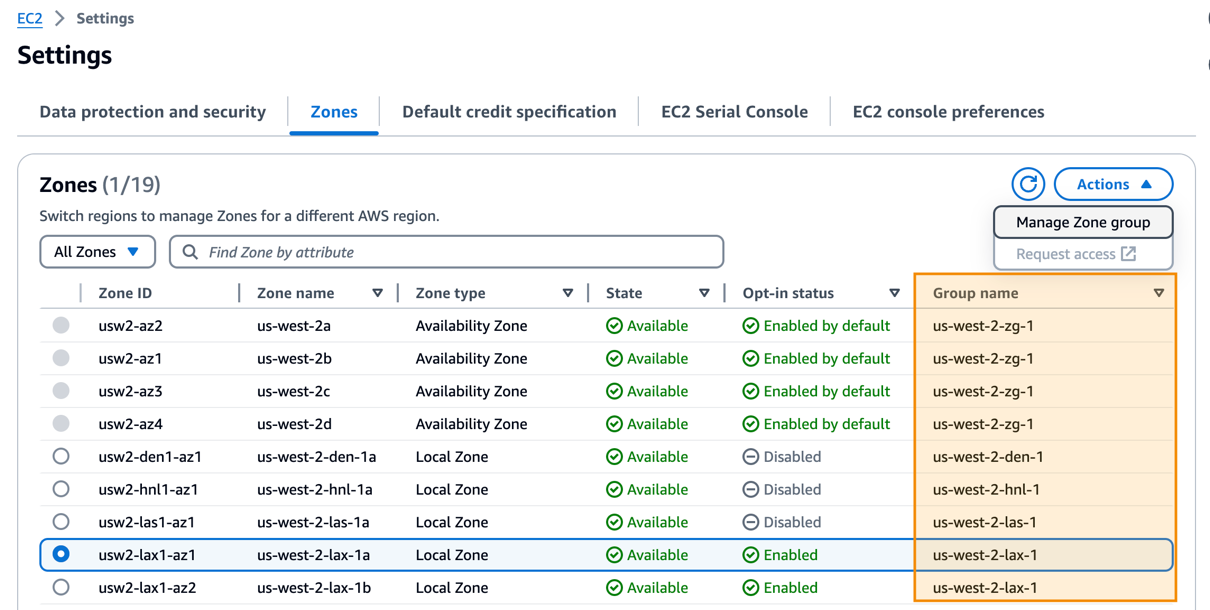Image resolution: width=1210 pixels, height=610 pixels.
Task: Click the disabled radio for usw2-az3
Action: [61, 391]
